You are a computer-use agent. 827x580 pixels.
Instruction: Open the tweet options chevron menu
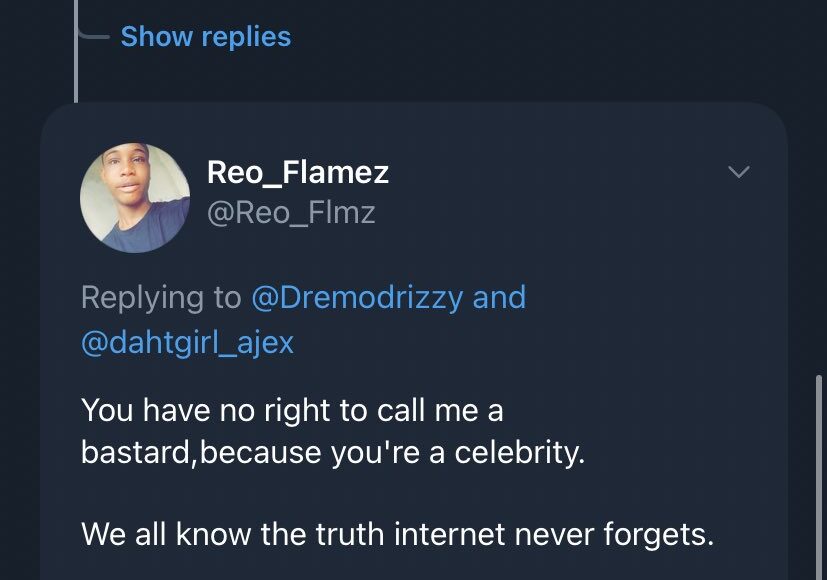pos(738,173)
